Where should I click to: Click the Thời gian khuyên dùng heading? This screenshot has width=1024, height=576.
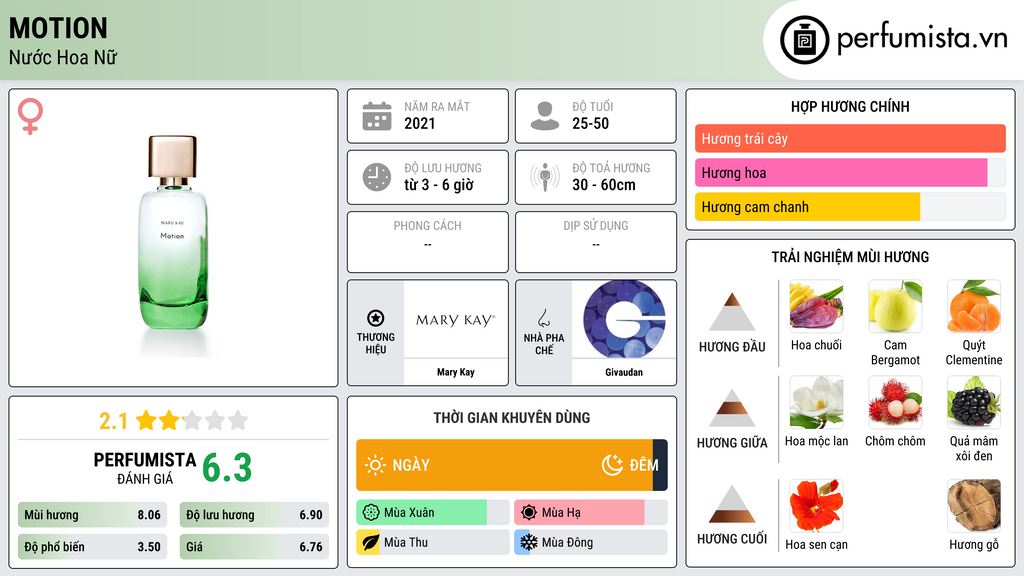click(512, 417)
